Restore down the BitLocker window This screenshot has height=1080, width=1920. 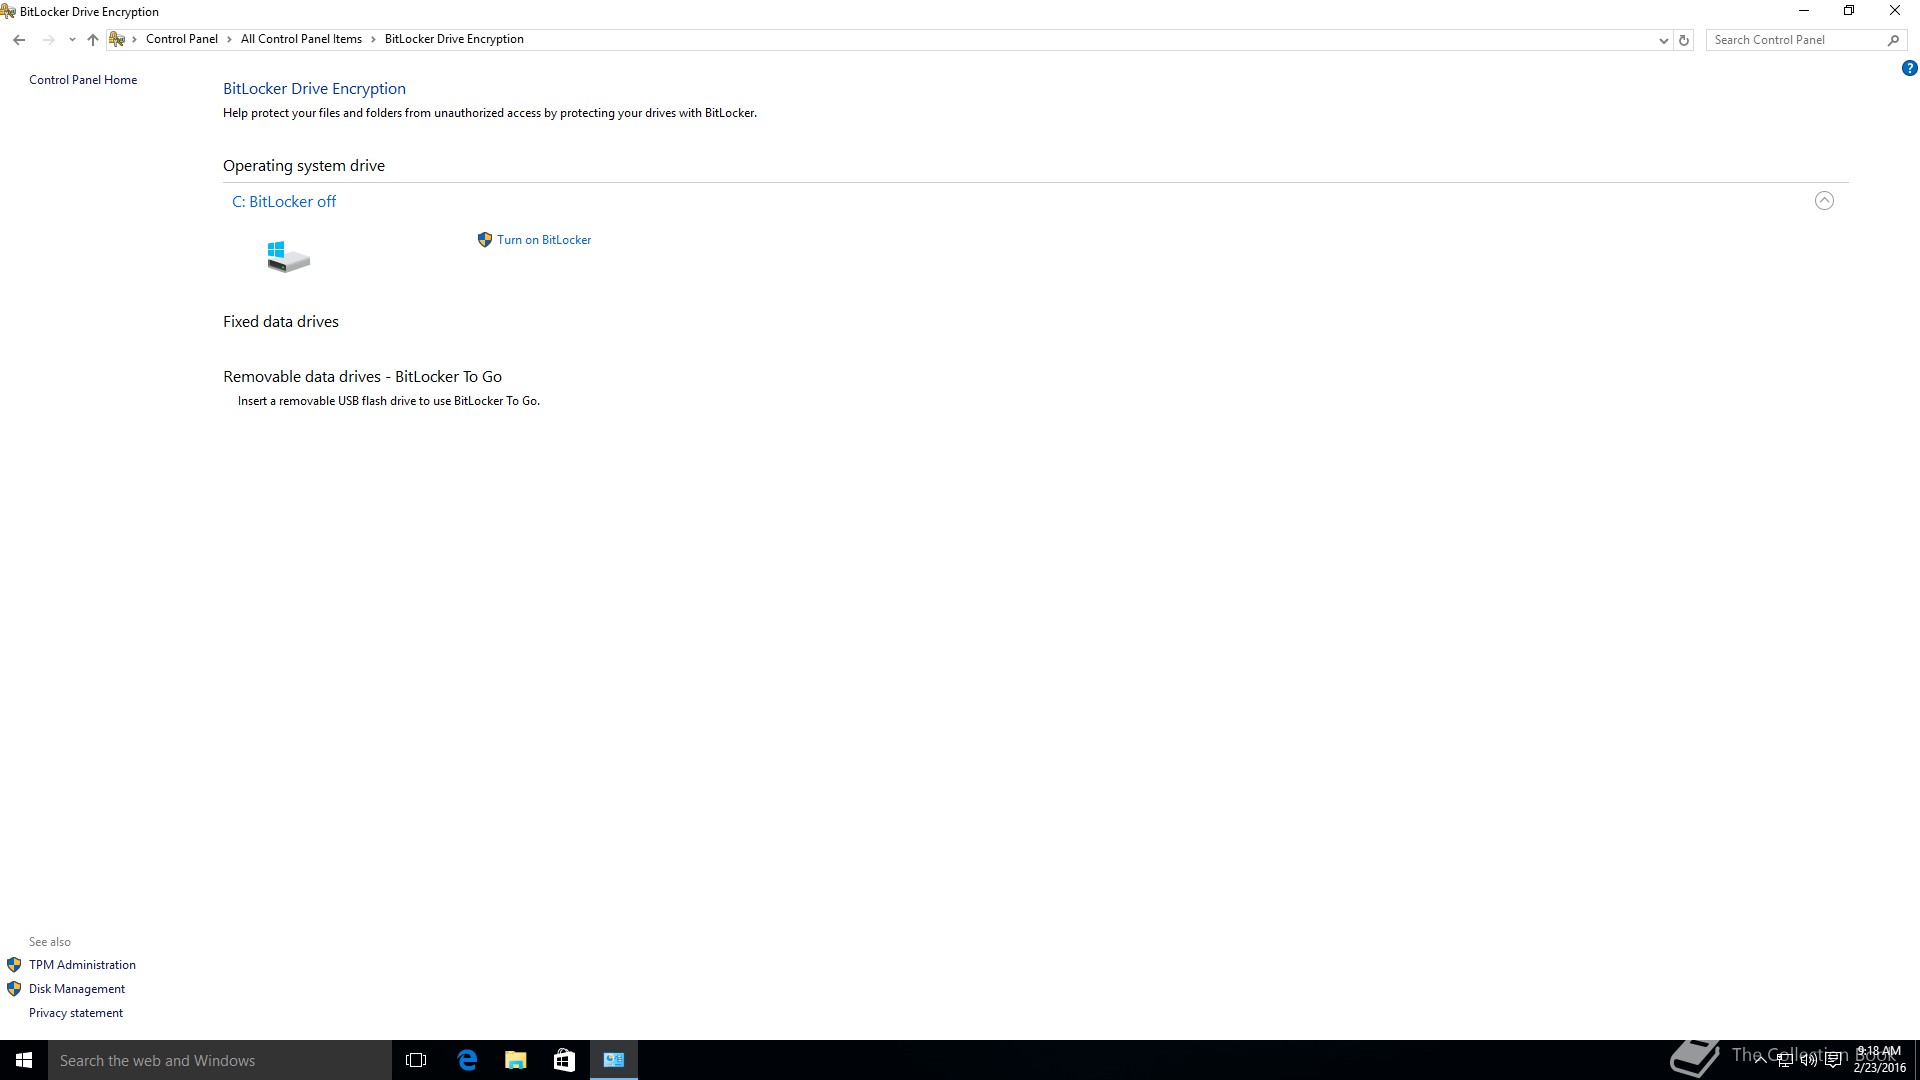click(1849, 11)
